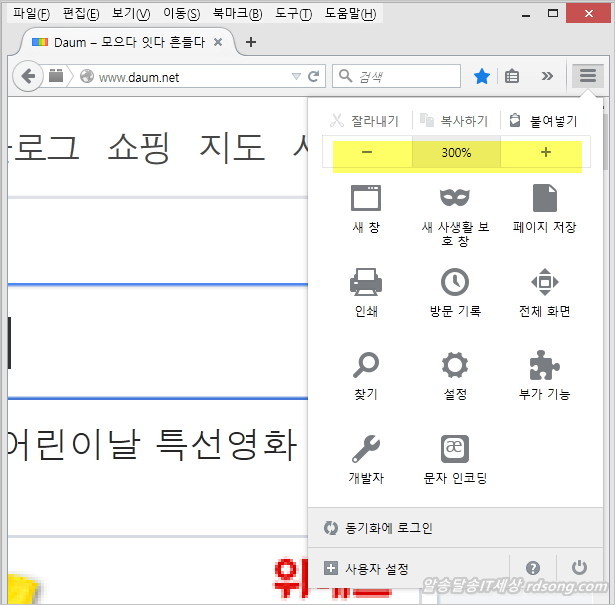The width and height of the screenshot is (615, 605).
Task: Open the 북마크(B) menu in menu bar
Action: [237, 14]
